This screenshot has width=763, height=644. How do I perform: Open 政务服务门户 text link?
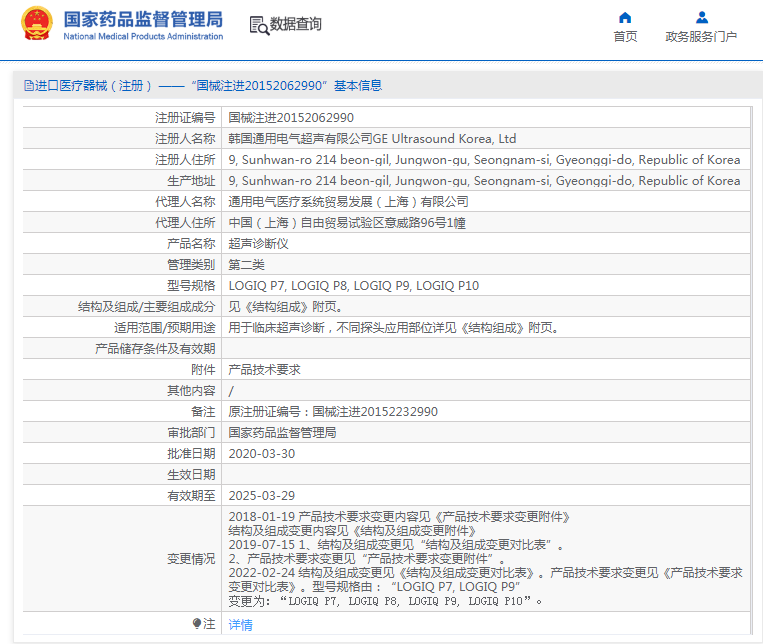point(701,37)
